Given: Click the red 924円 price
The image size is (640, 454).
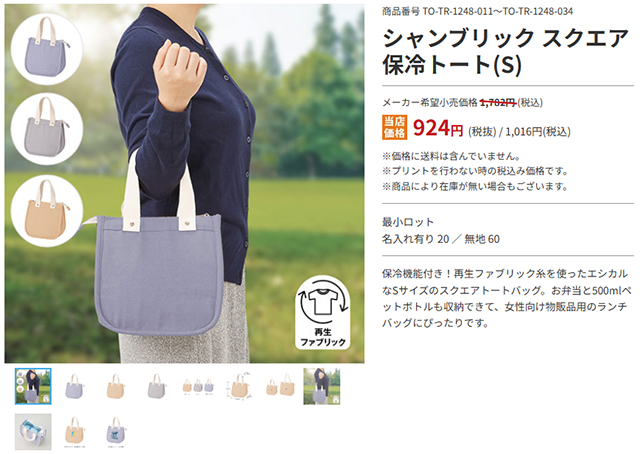Looking at the screenshot, I should [x=438, y=128].
